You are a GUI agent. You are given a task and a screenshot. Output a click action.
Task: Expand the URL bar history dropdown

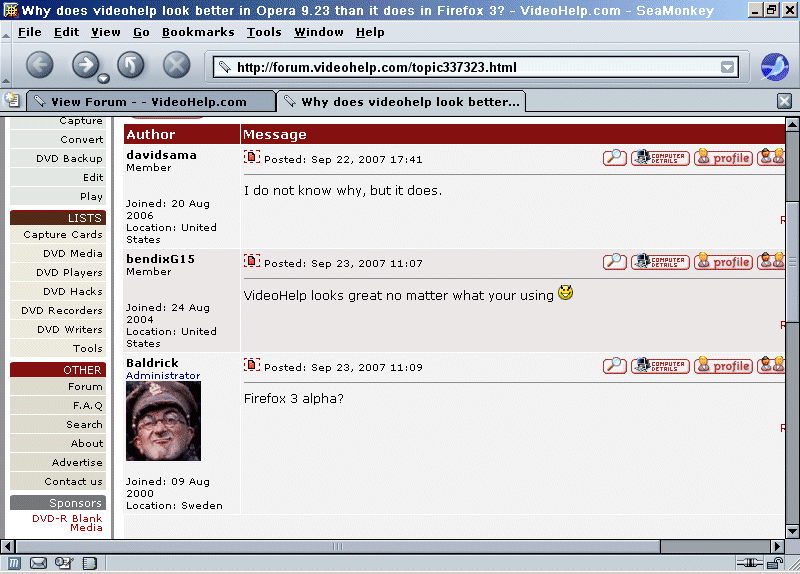(x=728, y=67)
